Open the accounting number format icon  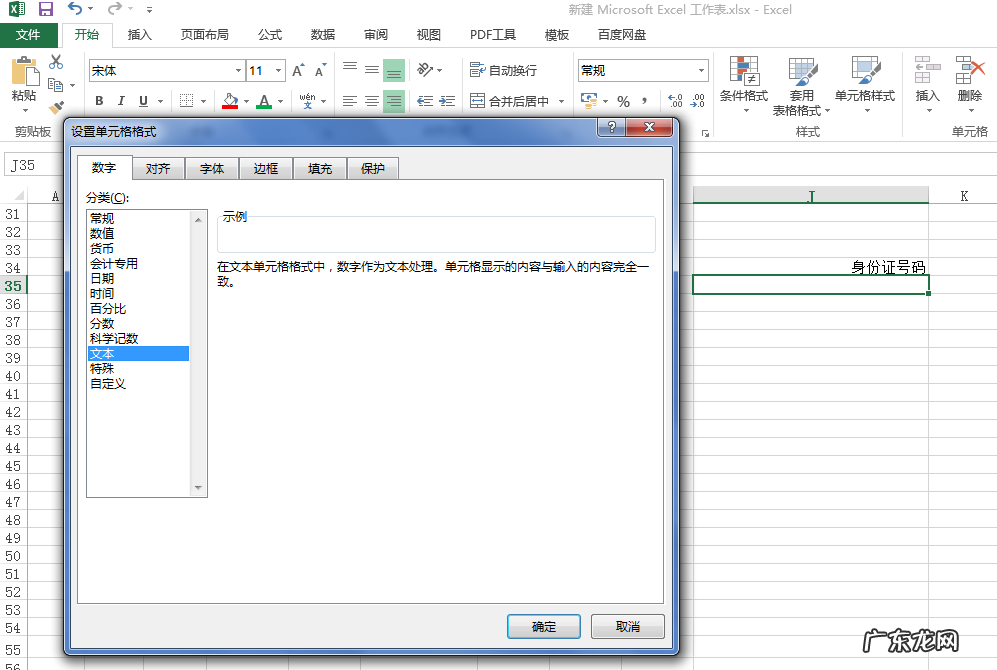click(x=589, y=100)
